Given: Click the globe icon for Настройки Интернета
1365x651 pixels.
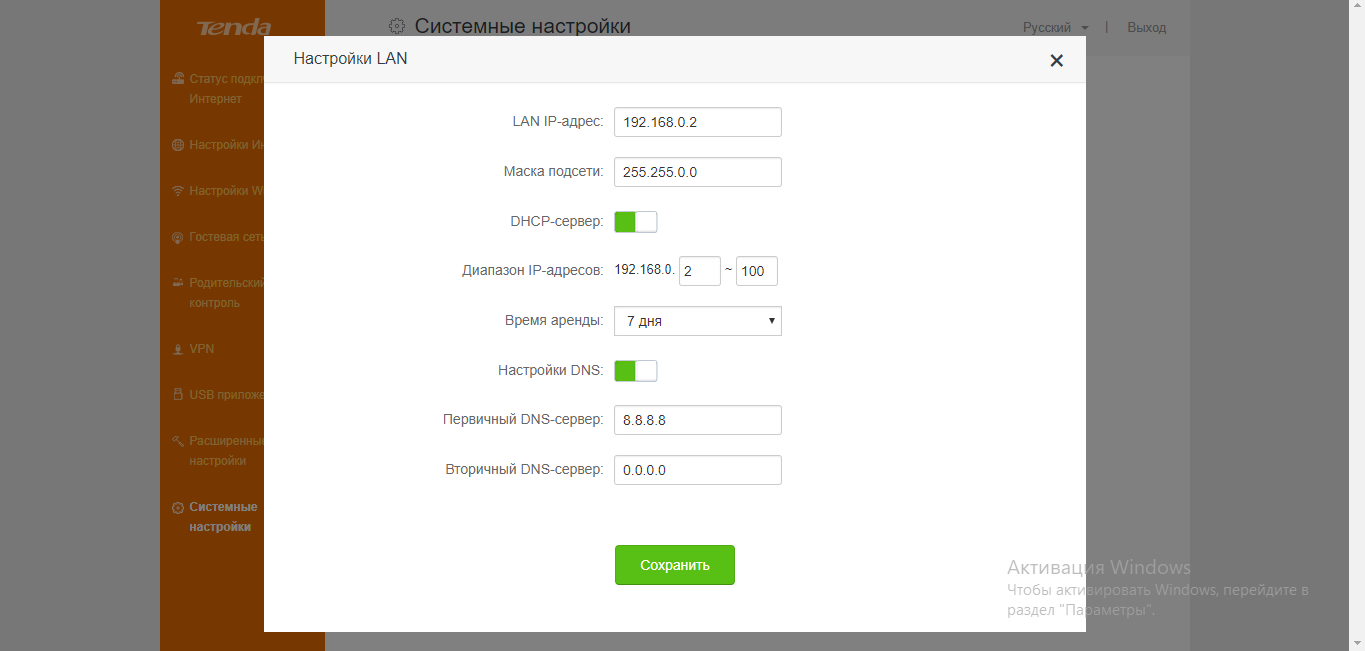Looking at the screenshot, I should coord(178,145).
